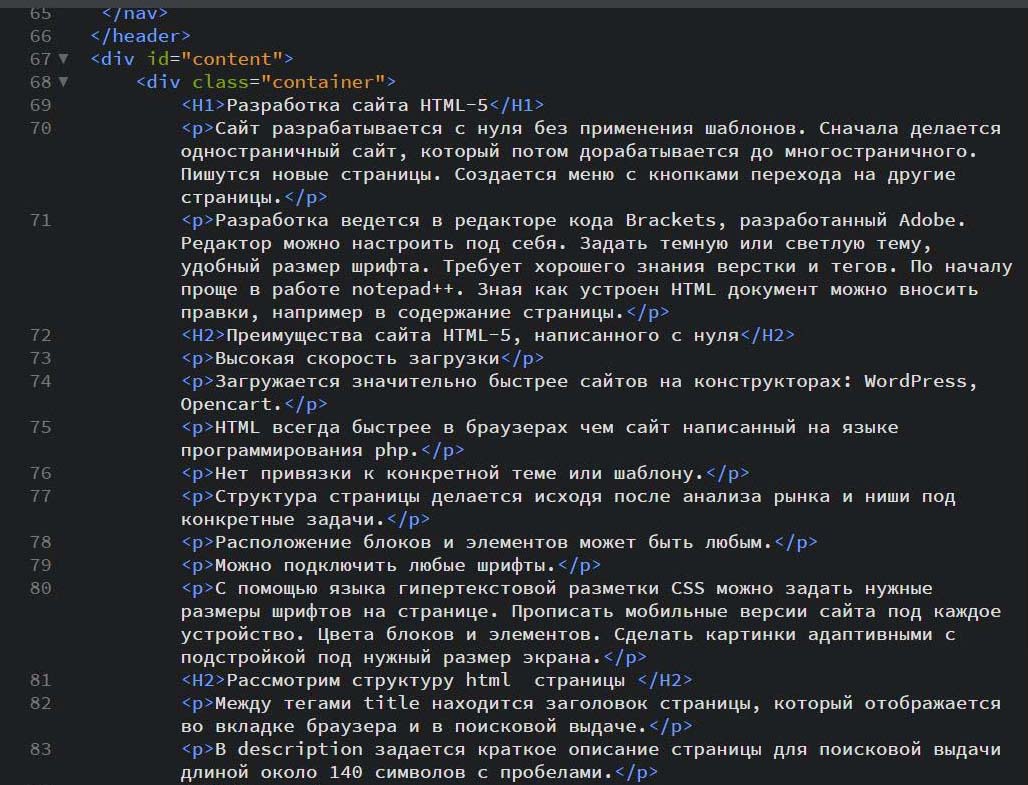Collapse the div class="container" fold triangle
Image resolution: width=1028 pixels, height=785 pixels.
click(x=64, y=82)
